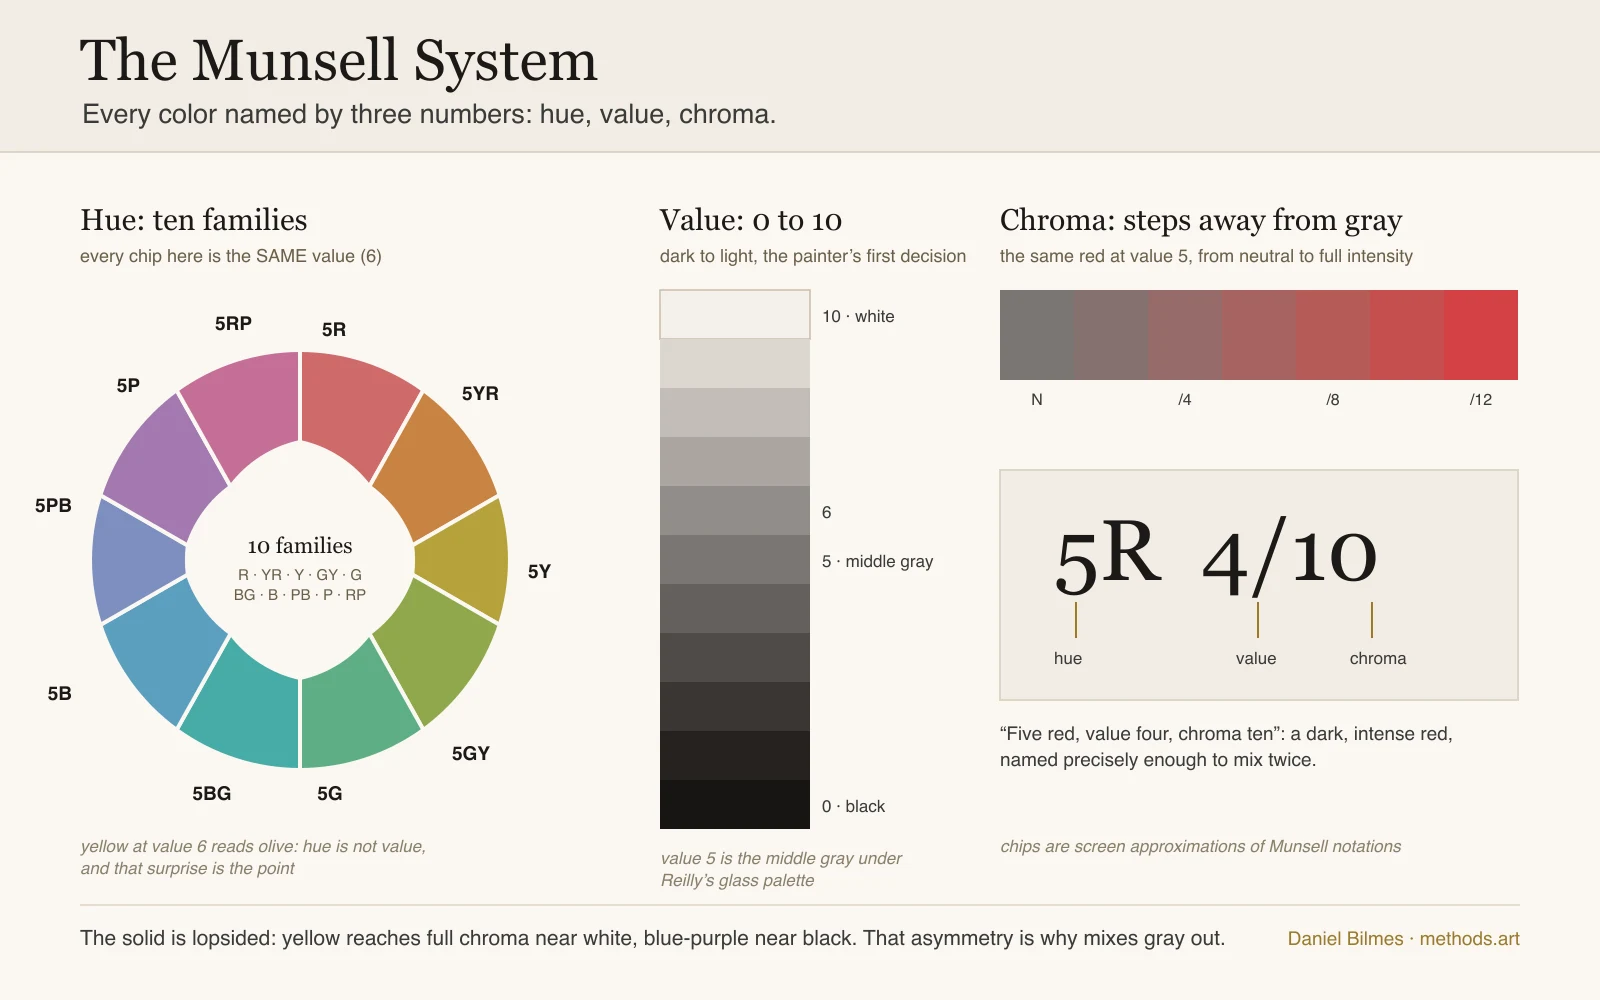This screenshot has width=1600, height=1000.
Task: Select the 'R · YR · Y · GY · G' line
Action: 300,575
